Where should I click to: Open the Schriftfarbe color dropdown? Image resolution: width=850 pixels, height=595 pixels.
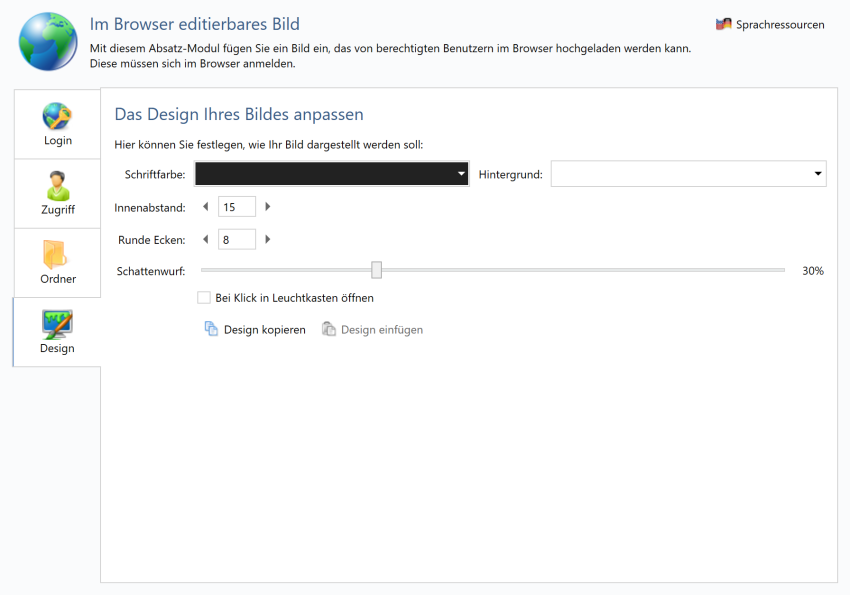(x=461, y=173)
